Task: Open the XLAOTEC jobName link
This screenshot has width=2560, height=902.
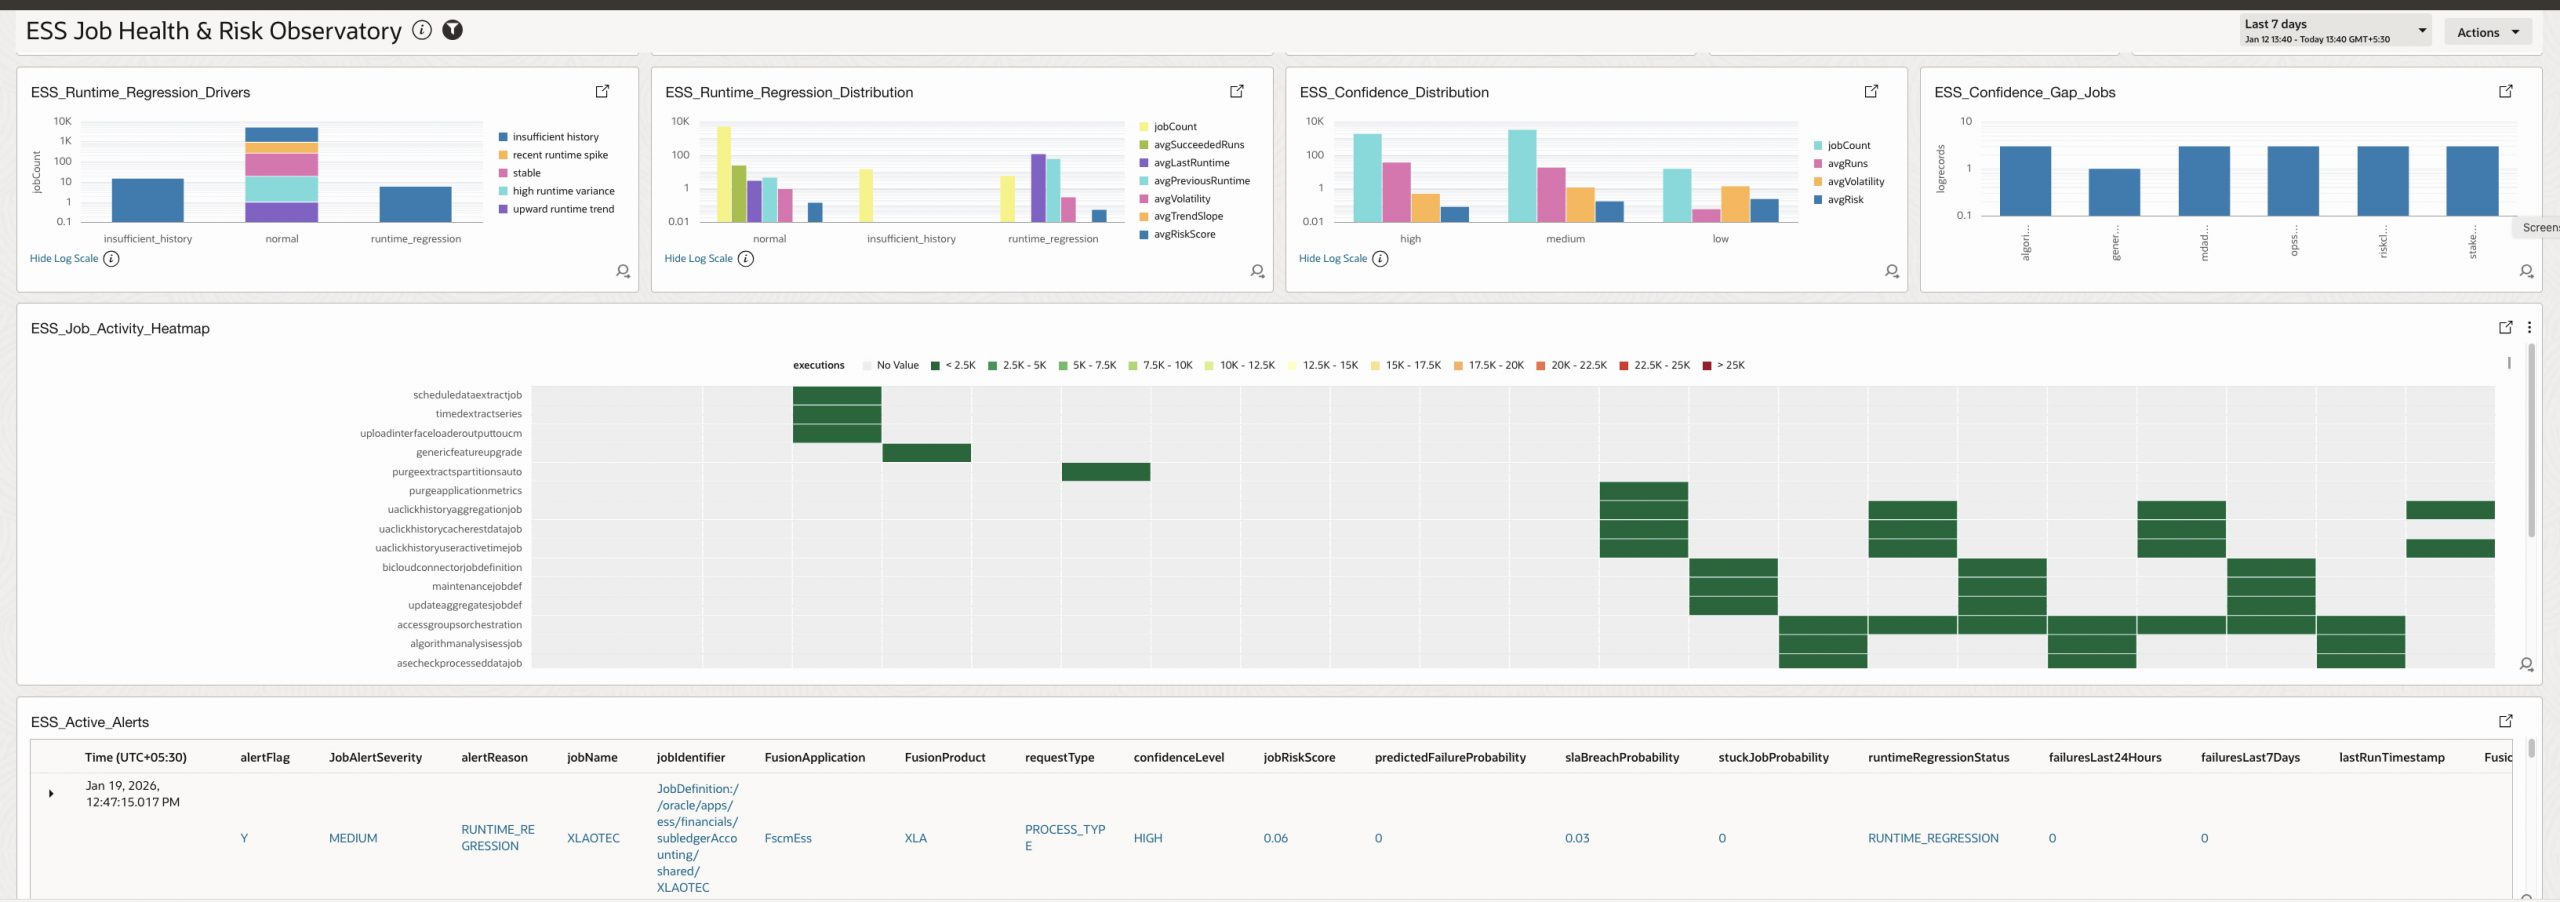Action: (593, 839)
